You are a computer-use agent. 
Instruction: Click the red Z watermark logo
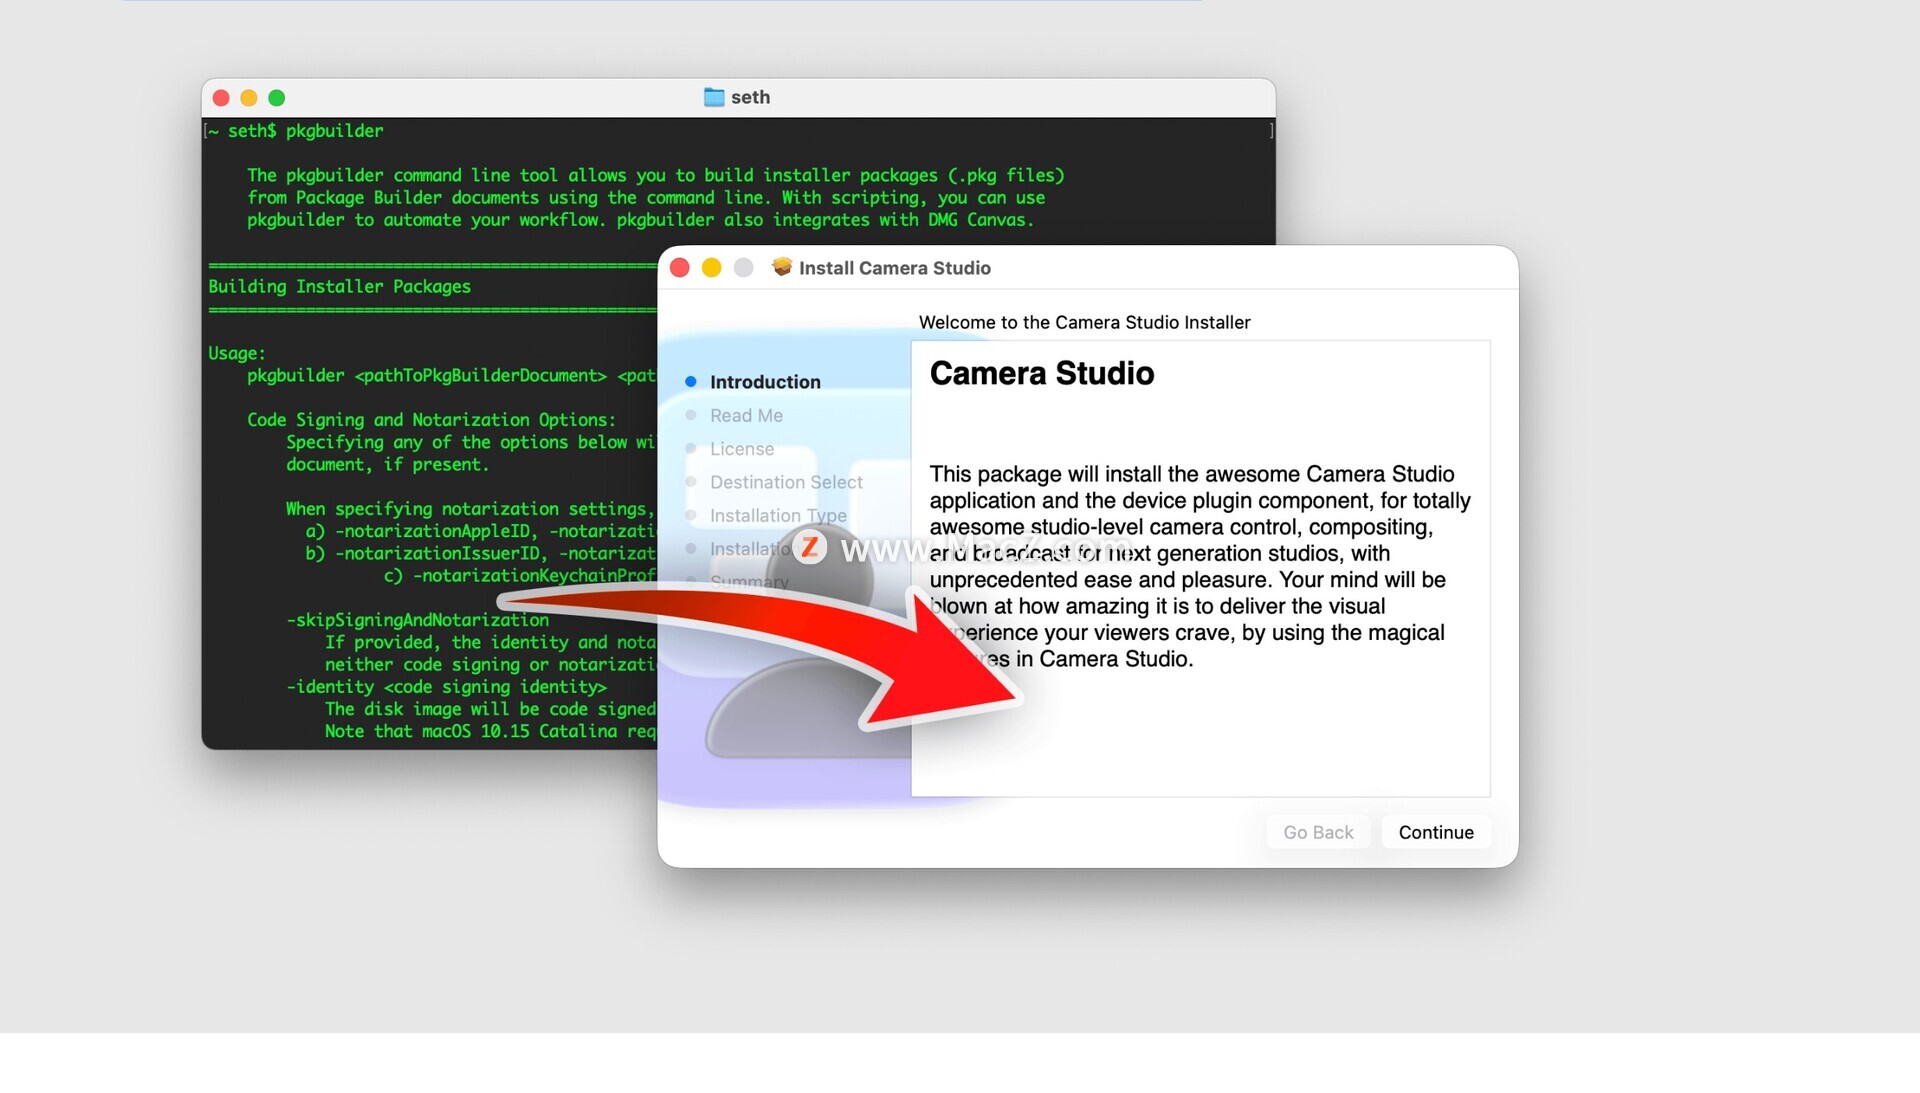click(809, 547)
